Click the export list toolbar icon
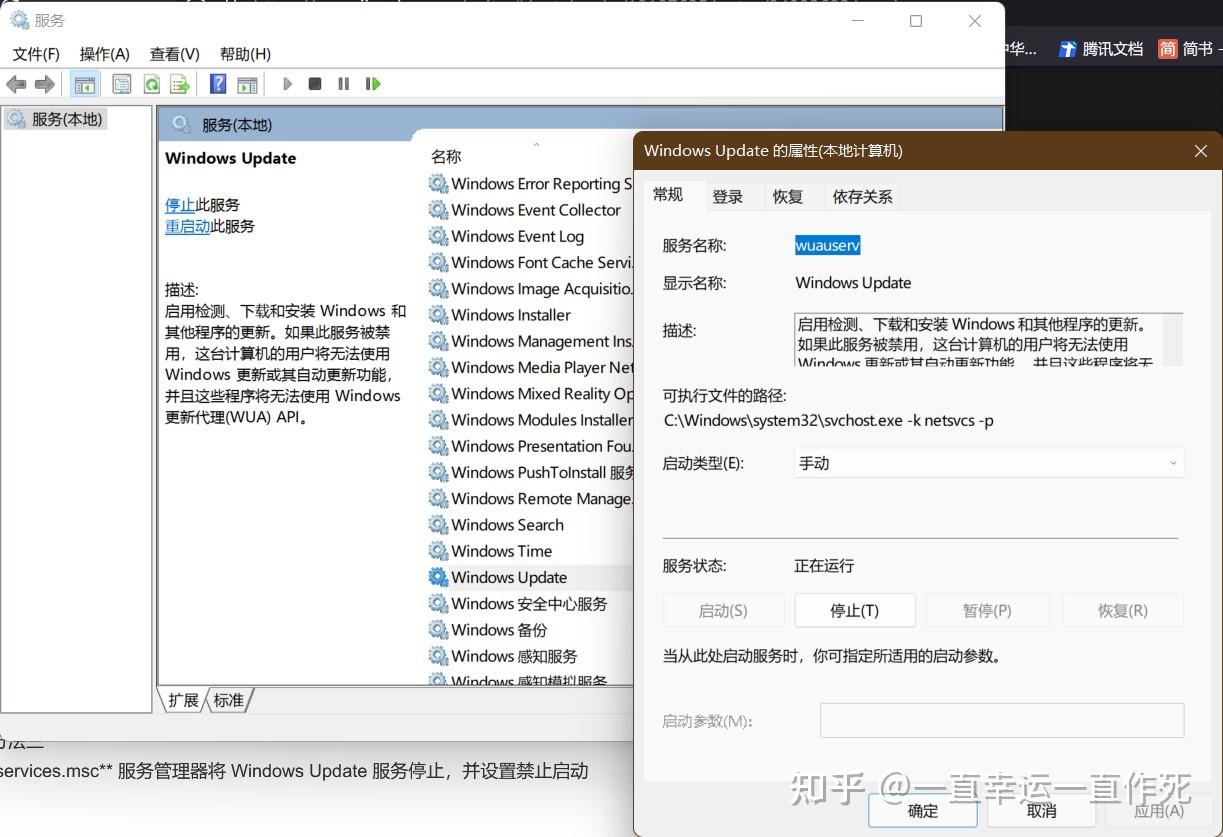1223x837 pixels. tap(180, 84)
